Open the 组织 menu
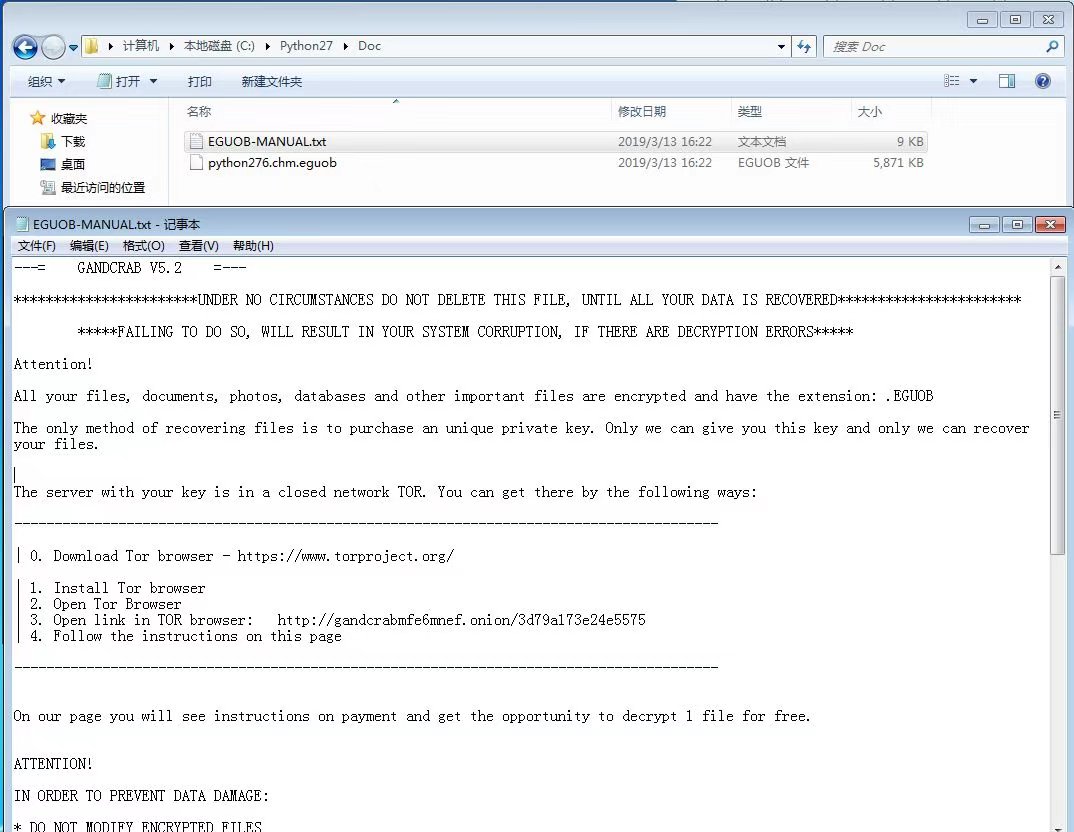1074x832 pixels. click(47, 81)
